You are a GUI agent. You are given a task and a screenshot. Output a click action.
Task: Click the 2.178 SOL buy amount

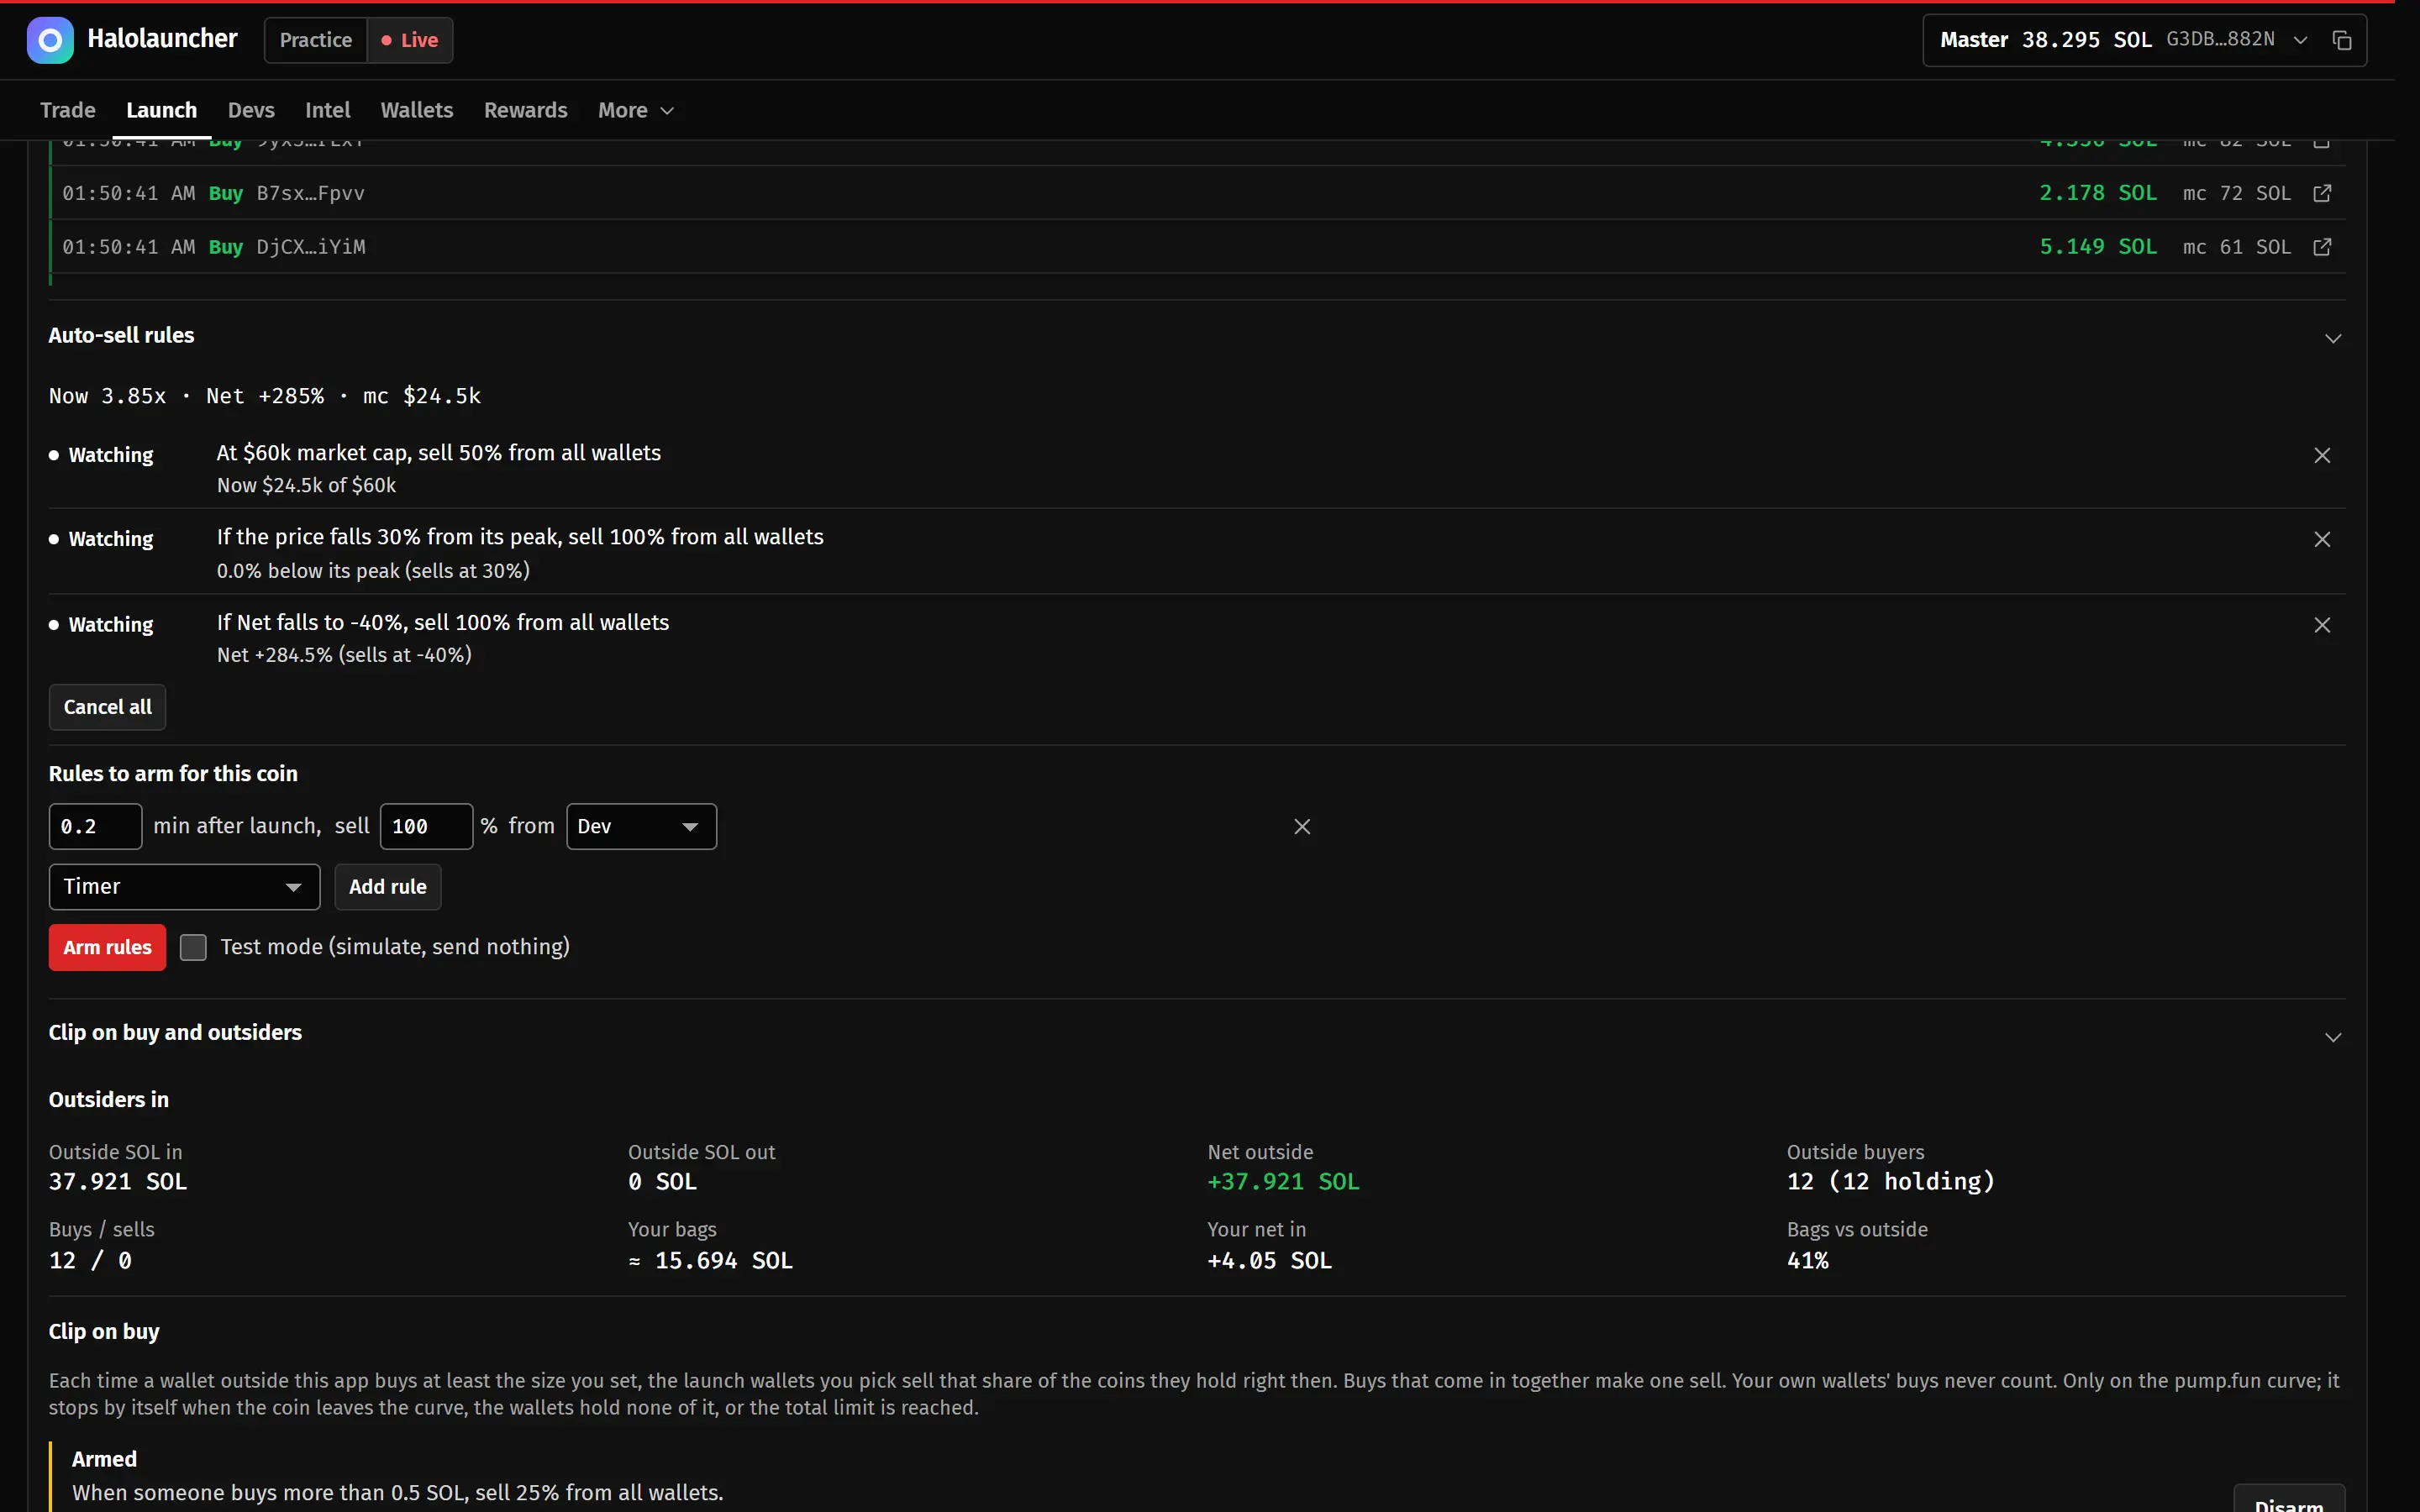click(2098, 193)
